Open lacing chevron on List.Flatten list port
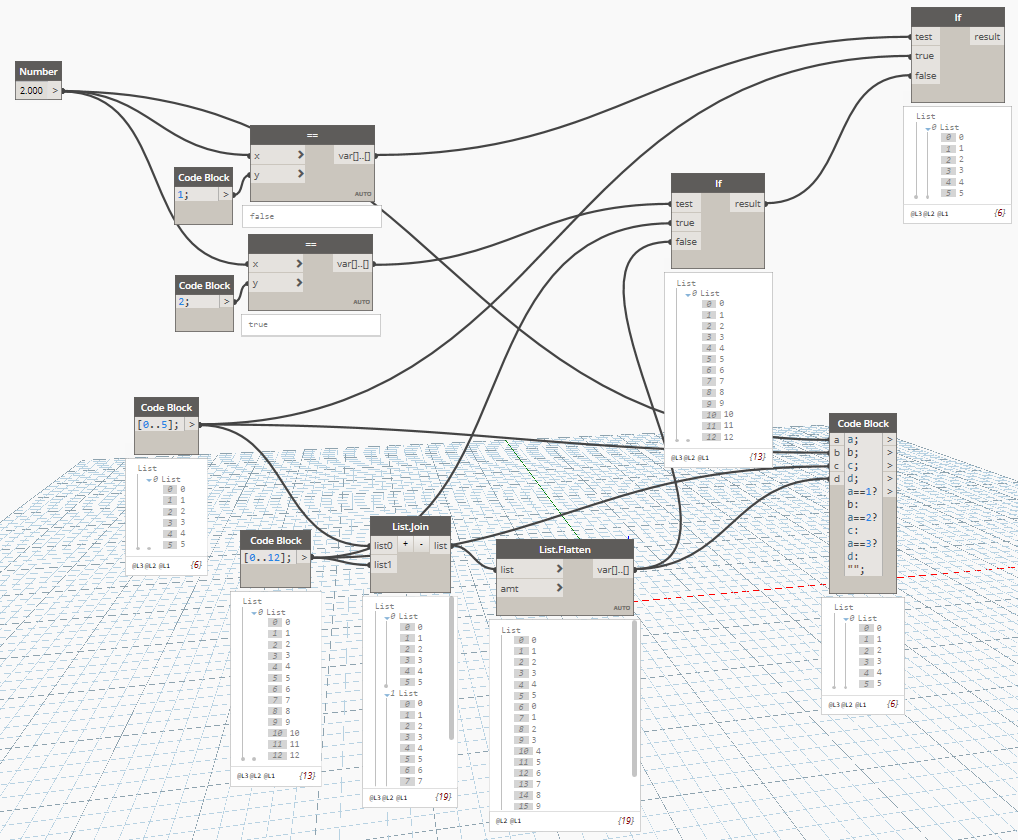 [x=559, y=569]
